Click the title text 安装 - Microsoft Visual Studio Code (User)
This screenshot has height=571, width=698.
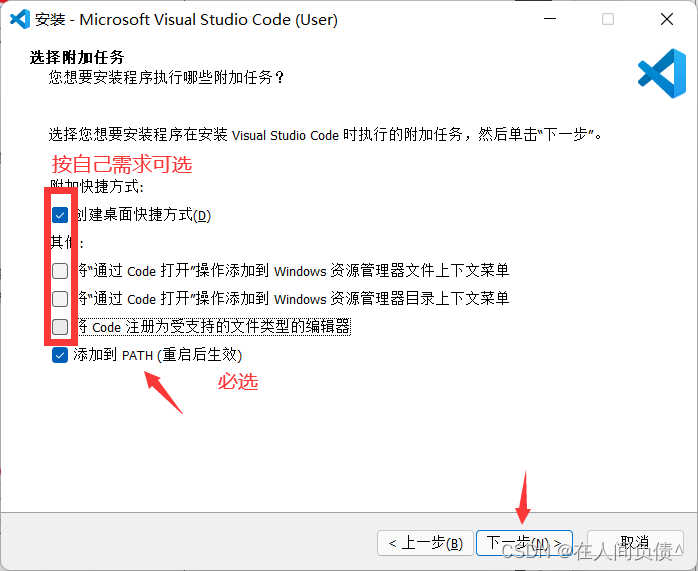pos(187,20)
